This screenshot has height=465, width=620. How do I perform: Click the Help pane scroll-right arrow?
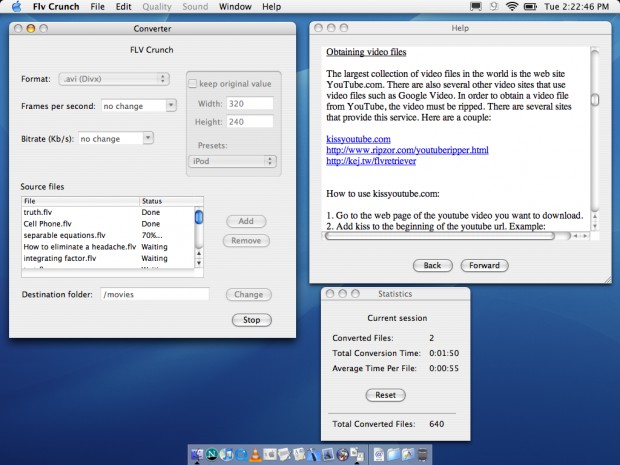point(585,236)
